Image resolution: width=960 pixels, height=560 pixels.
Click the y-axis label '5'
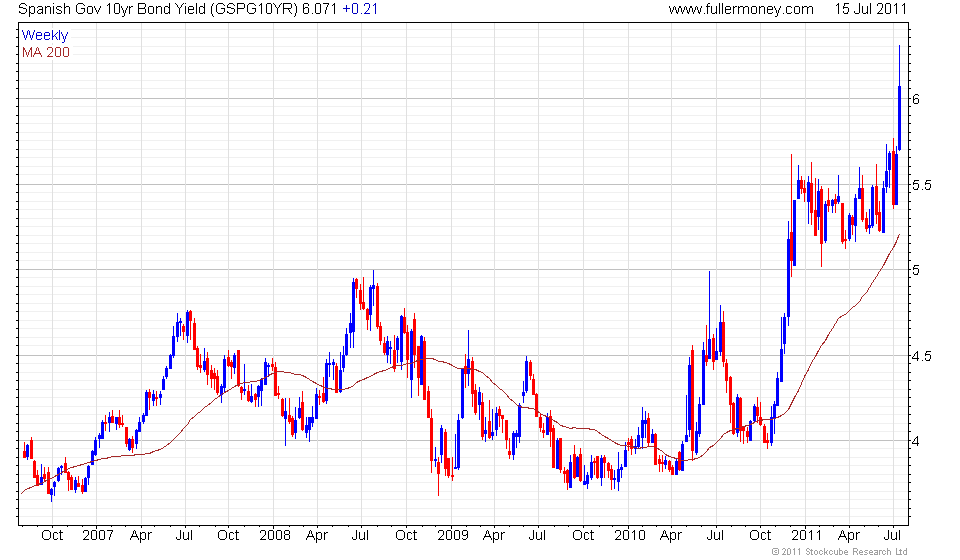tap(916, 270)
